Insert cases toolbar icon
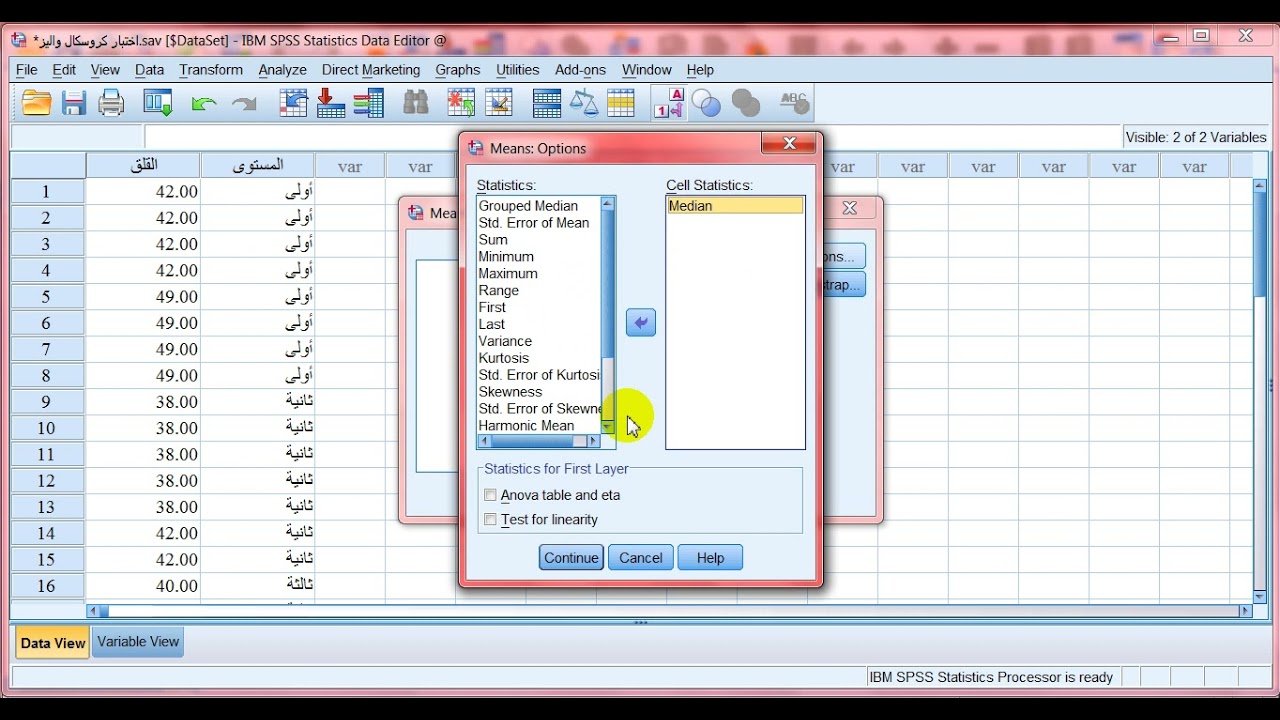 461,103
